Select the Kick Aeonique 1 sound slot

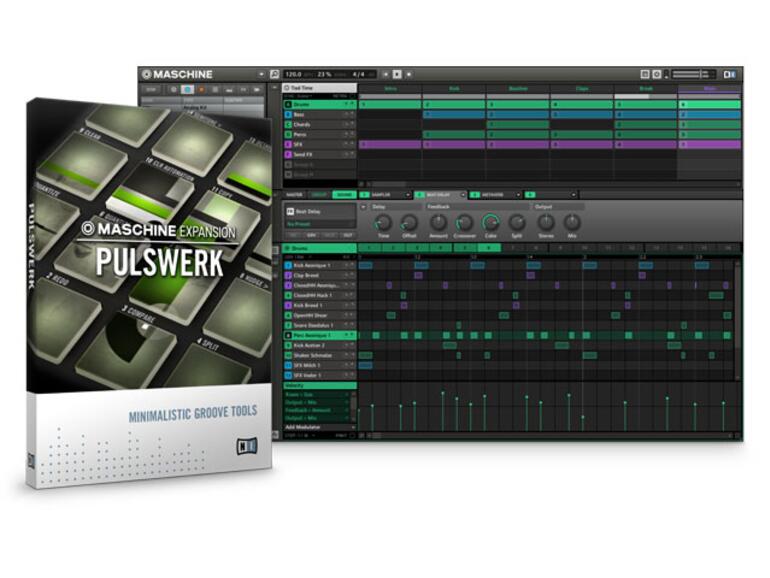point(320,265)
